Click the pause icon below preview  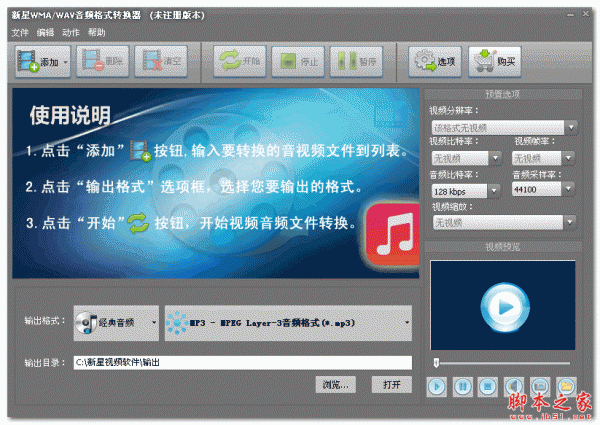click(463, 387)
